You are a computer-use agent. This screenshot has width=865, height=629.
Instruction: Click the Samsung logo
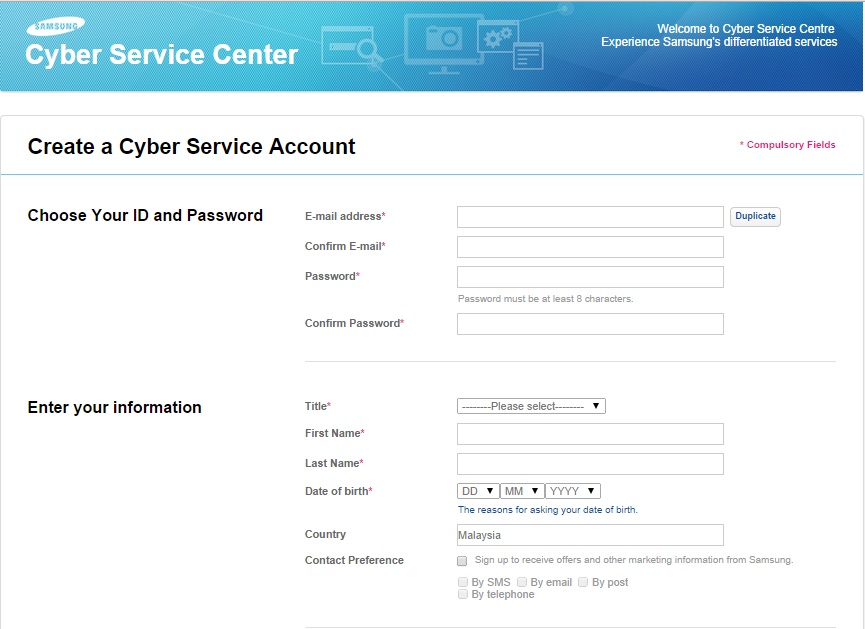click(56, 26)
